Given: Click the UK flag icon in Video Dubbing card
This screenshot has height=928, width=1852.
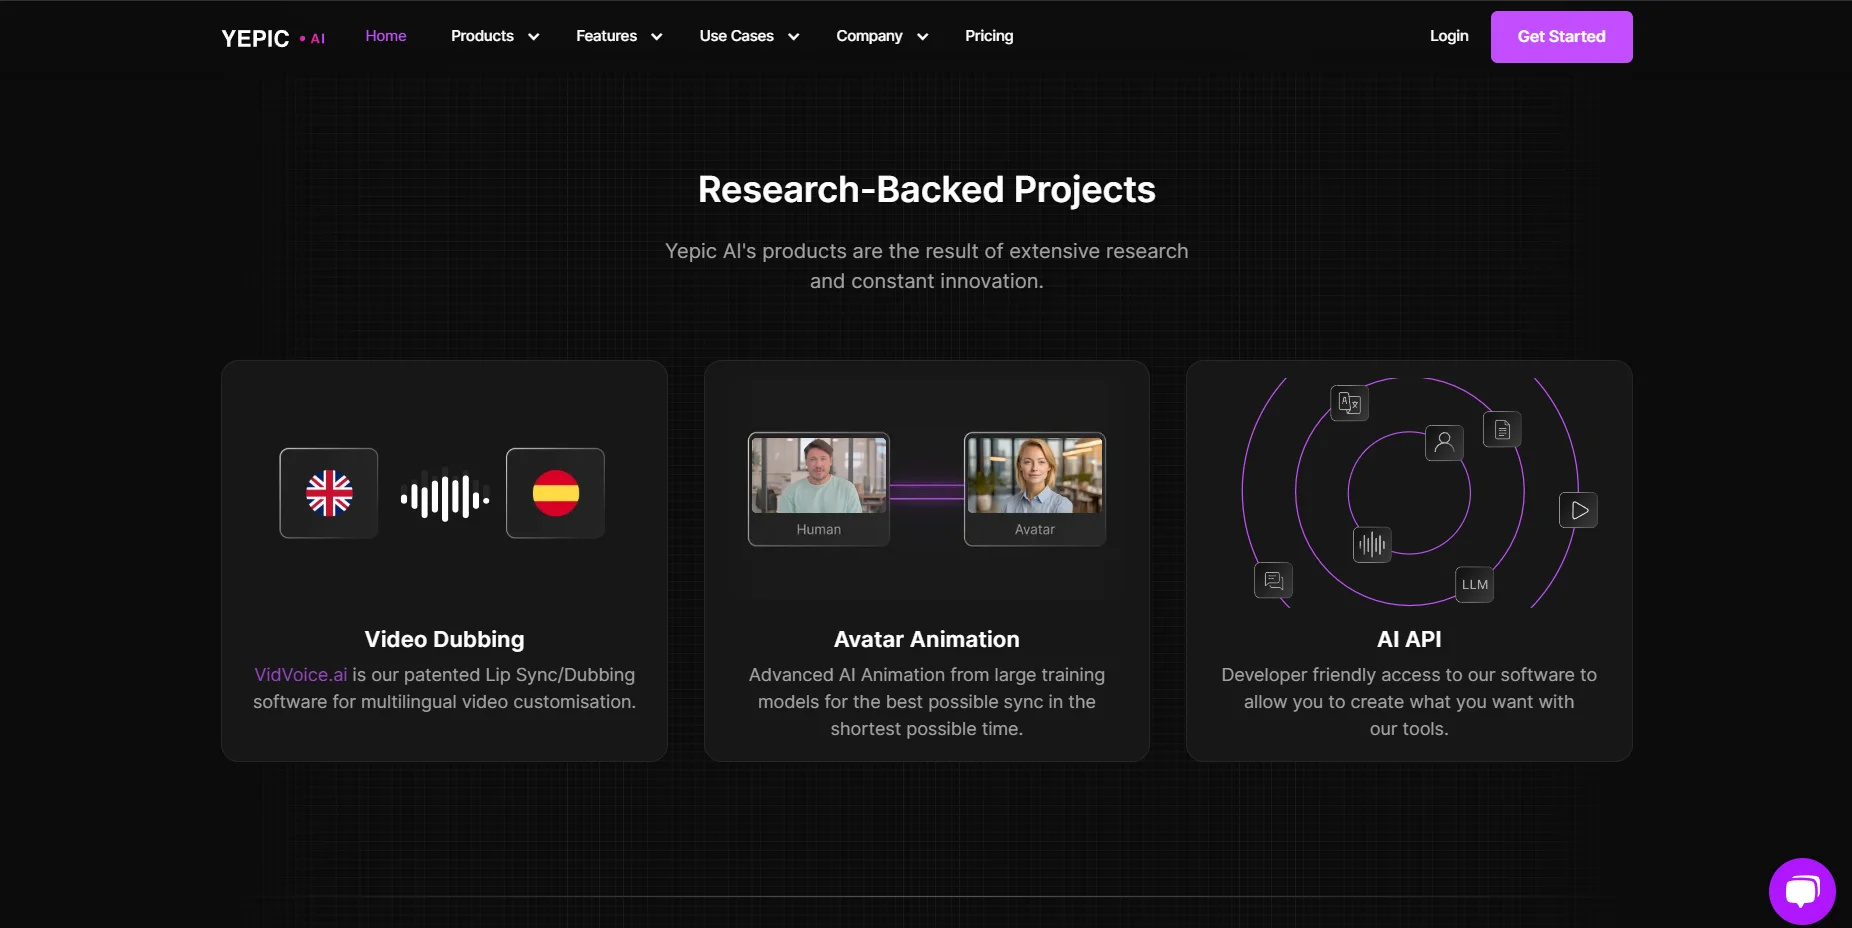Looking at the screenshot, I should coord(327,492).
